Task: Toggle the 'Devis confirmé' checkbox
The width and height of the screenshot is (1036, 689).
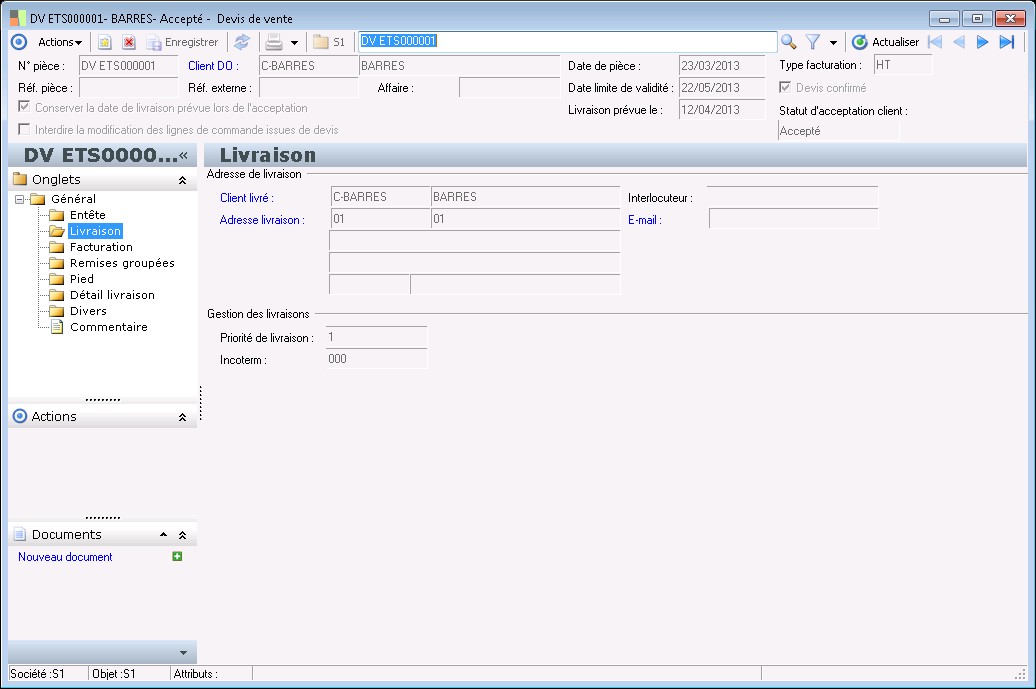Action: 785,88
